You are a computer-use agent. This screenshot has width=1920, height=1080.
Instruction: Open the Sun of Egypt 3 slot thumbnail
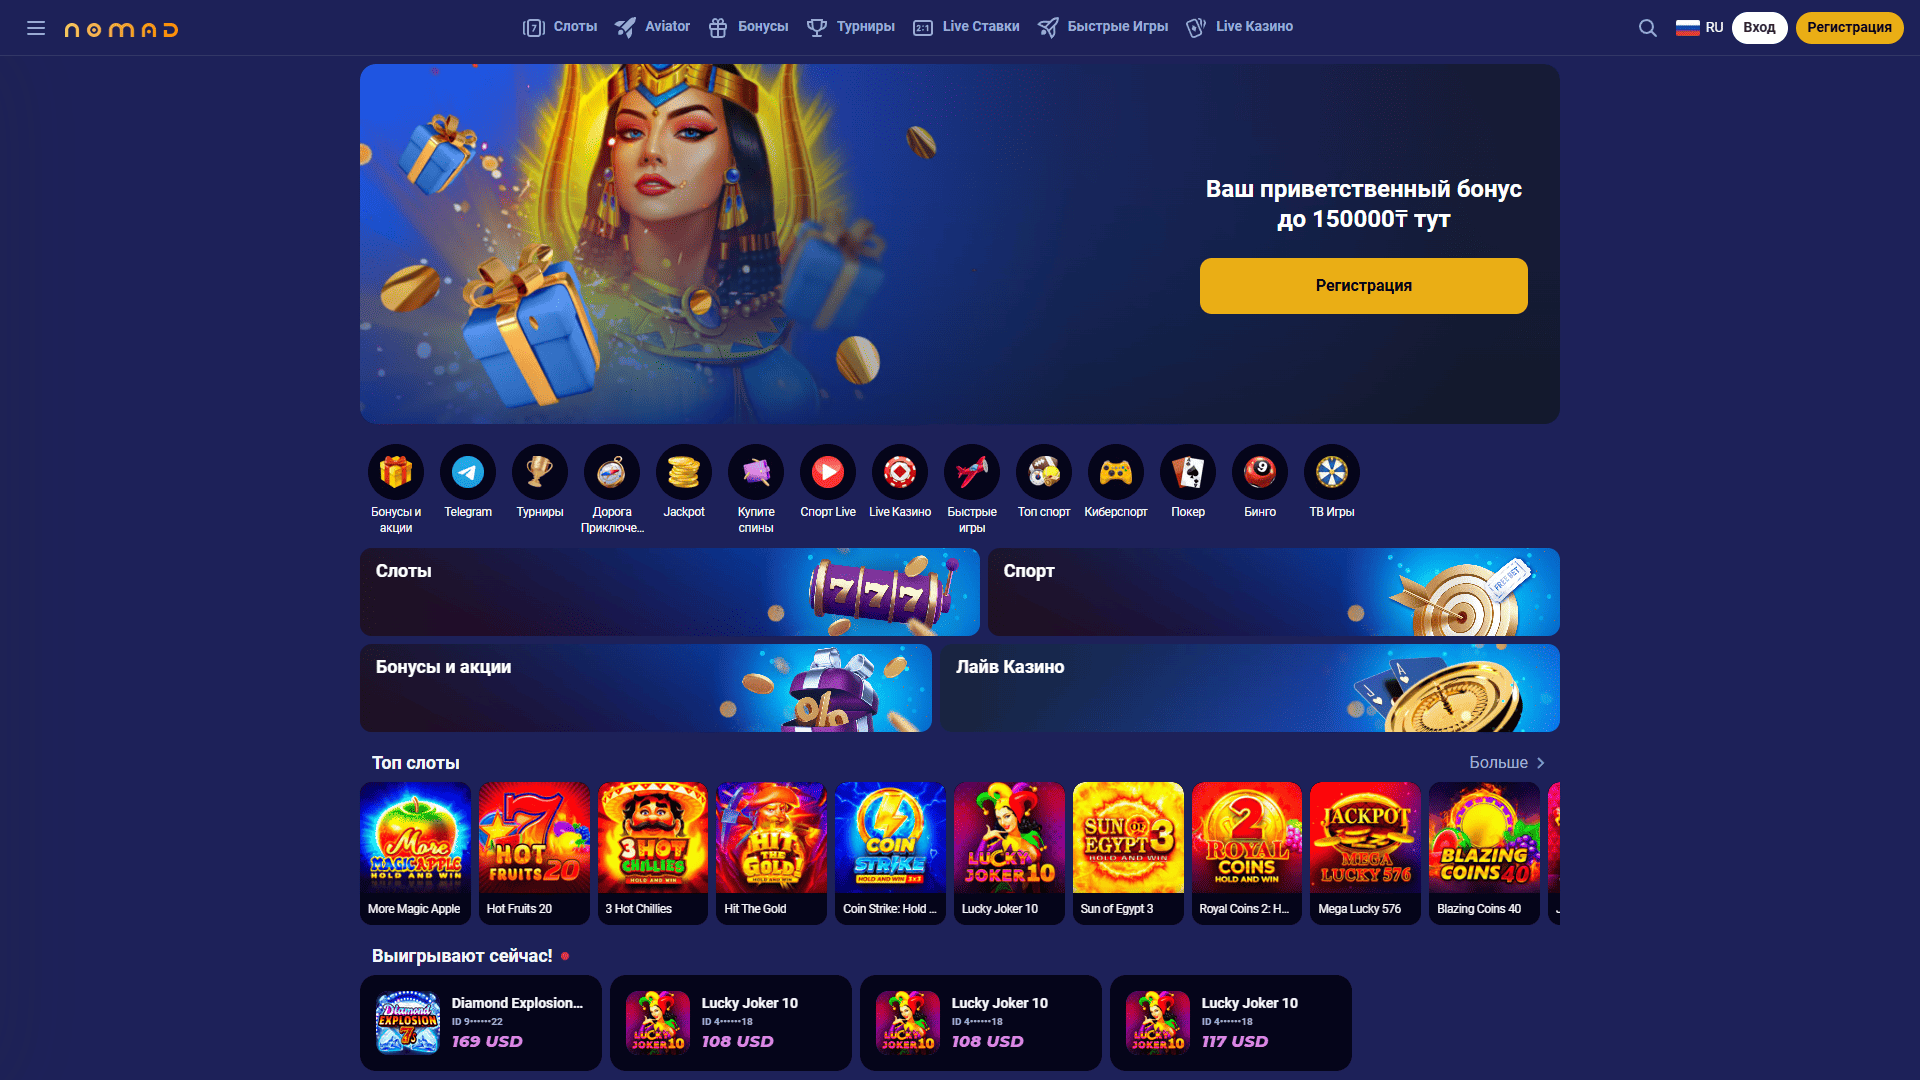pyautogui.click(x=1128, y=853)
